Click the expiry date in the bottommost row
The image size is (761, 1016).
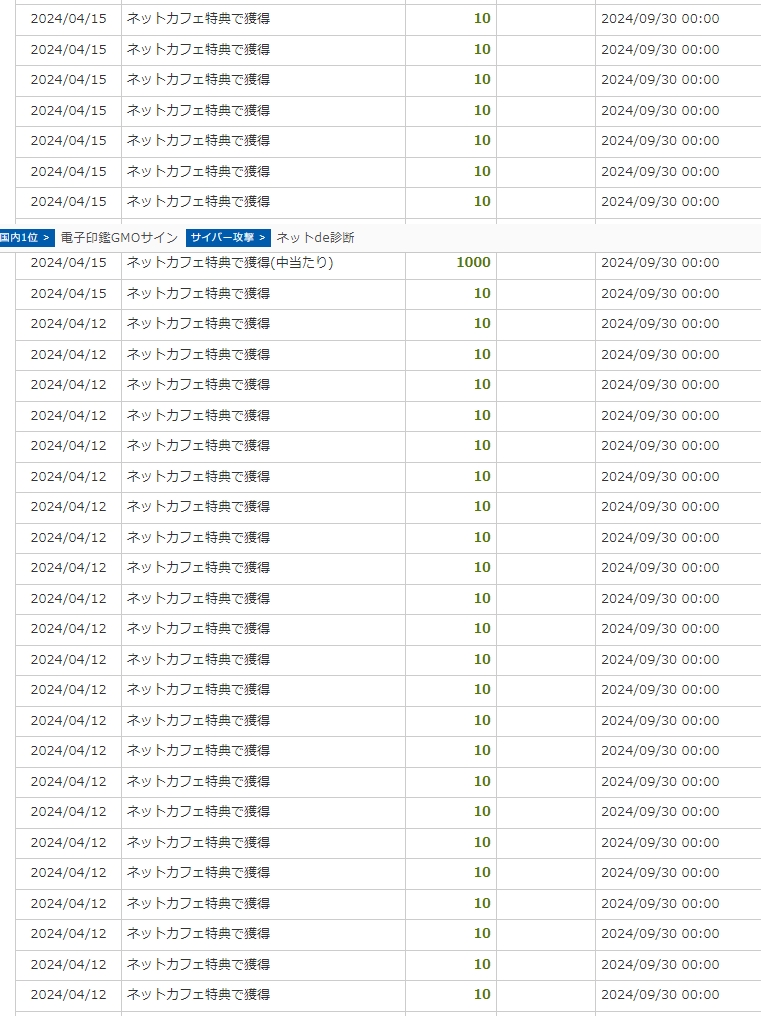pos(660,994)
